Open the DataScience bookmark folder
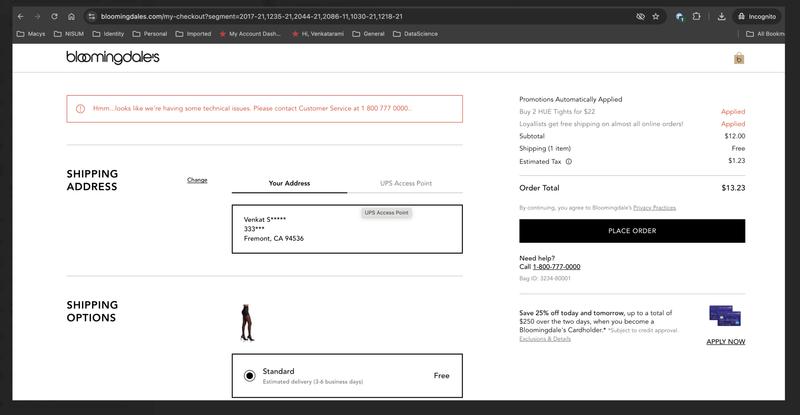Image resolution: width=800 pixels, height=415 pixels. 415,34
